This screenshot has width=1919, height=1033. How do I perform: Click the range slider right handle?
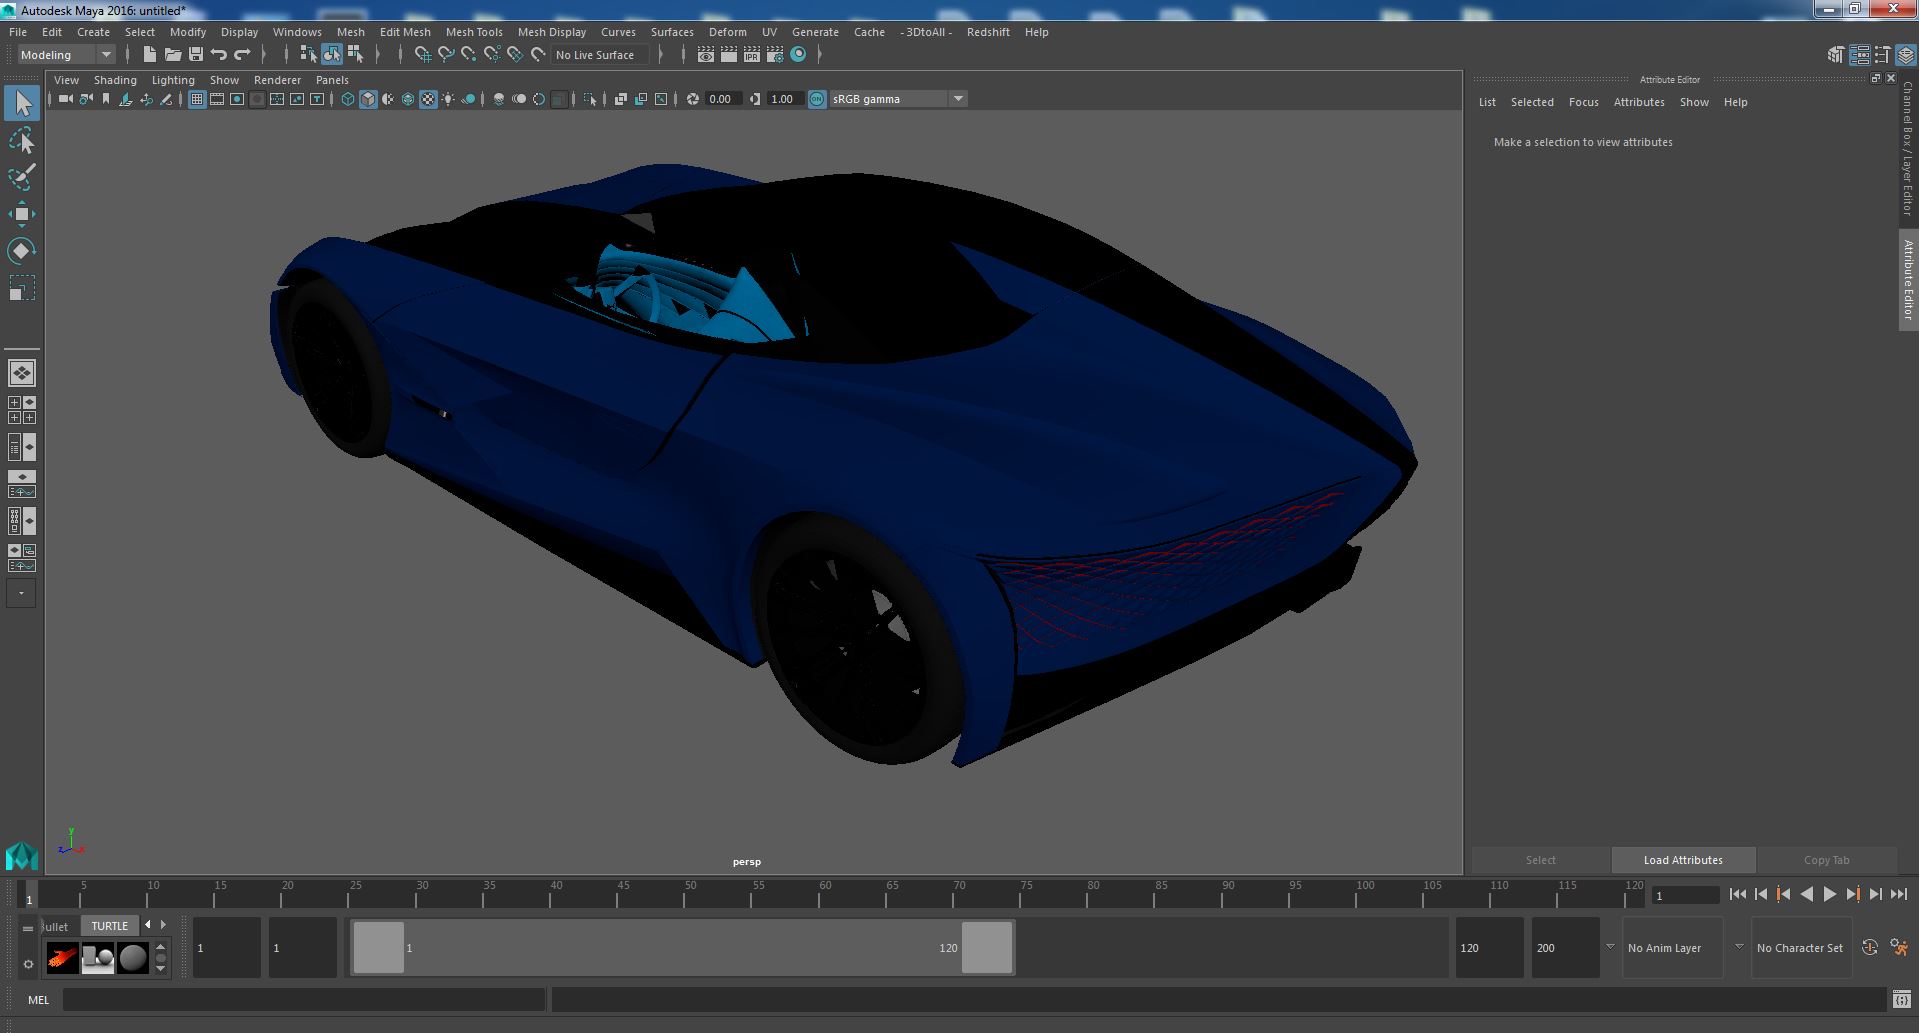point(987,947)
